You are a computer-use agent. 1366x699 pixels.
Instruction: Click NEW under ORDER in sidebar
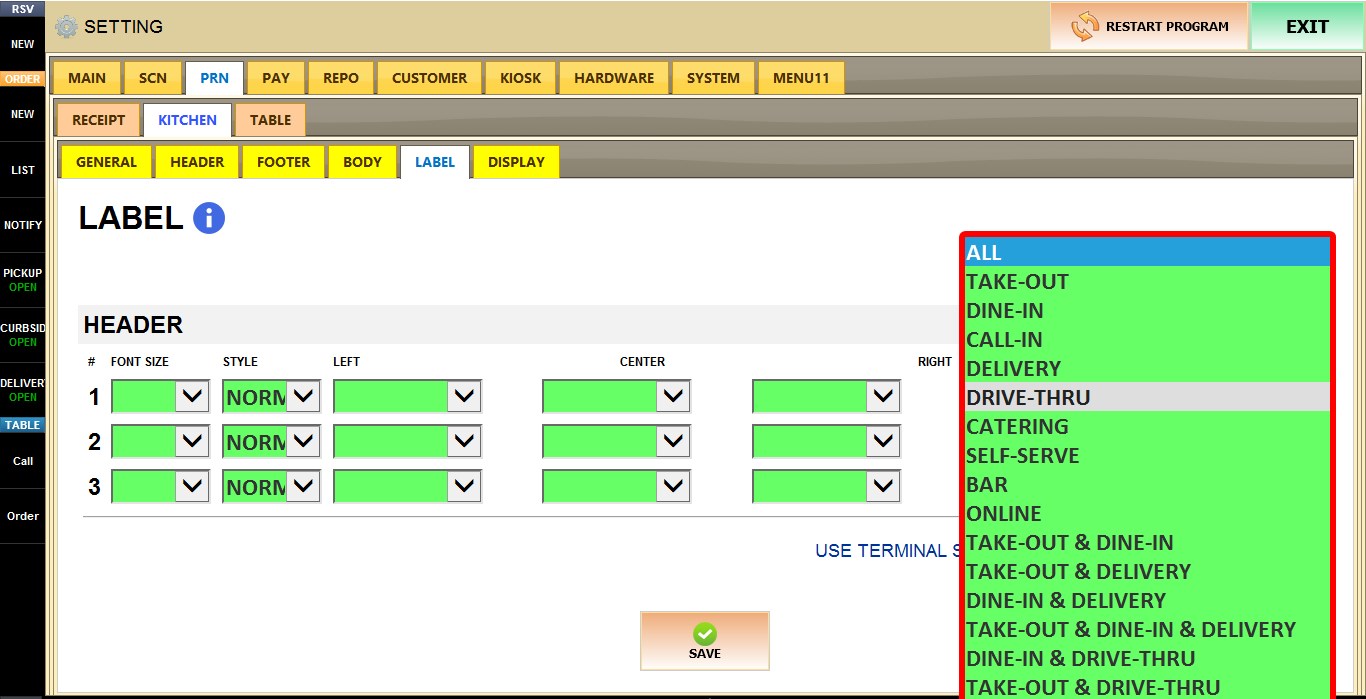tap(22, 114)
